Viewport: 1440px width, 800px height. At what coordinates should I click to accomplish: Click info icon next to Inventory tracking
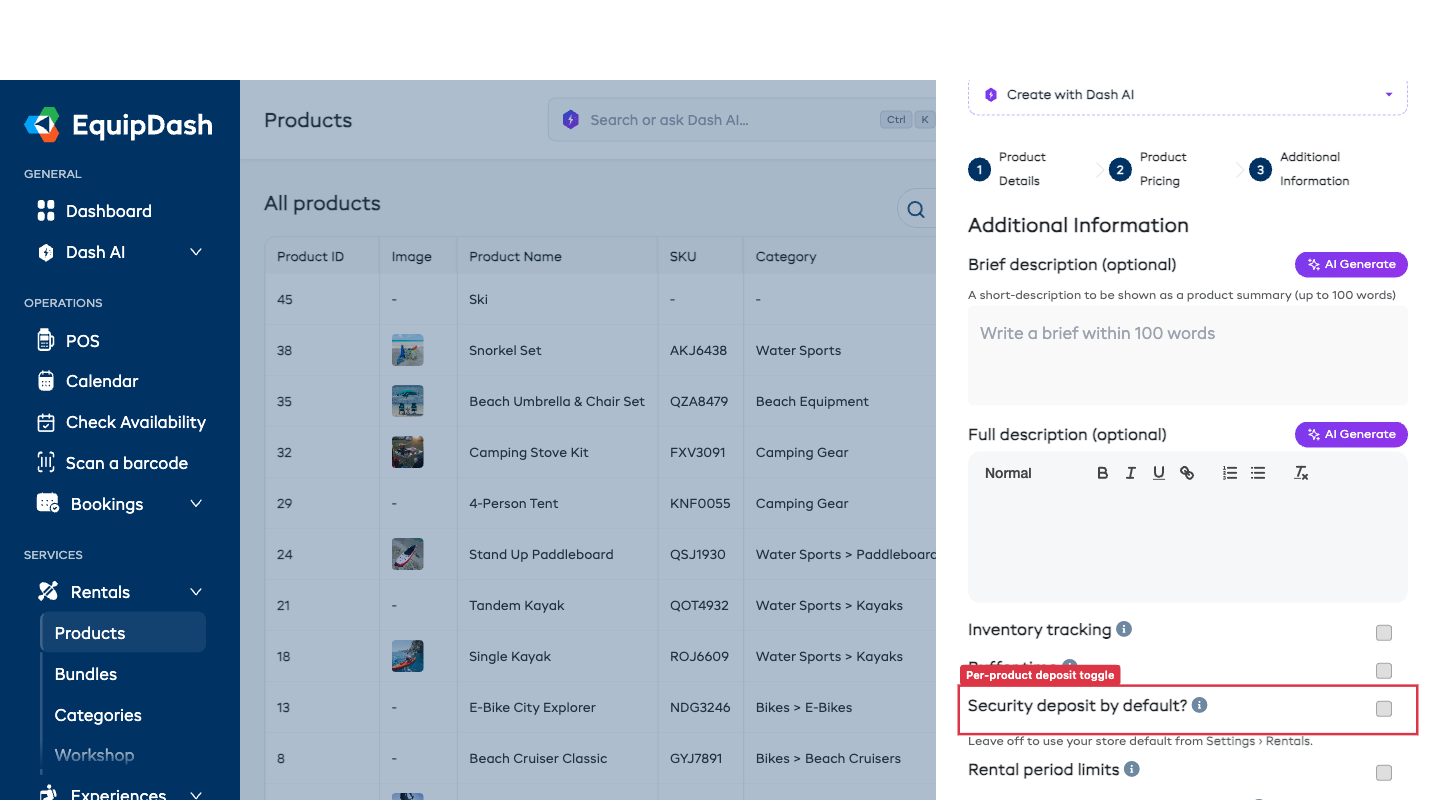(1124, 629)
